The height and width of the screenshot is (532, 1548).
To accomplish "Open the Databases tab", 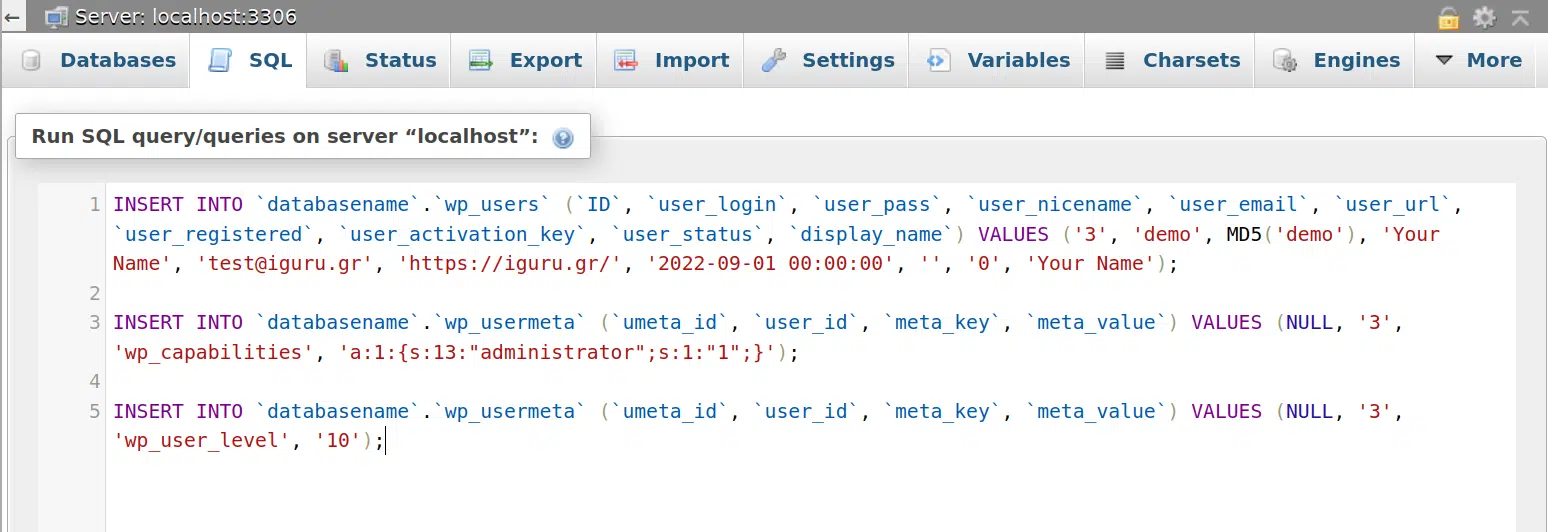I will click(x=97, y=60).
